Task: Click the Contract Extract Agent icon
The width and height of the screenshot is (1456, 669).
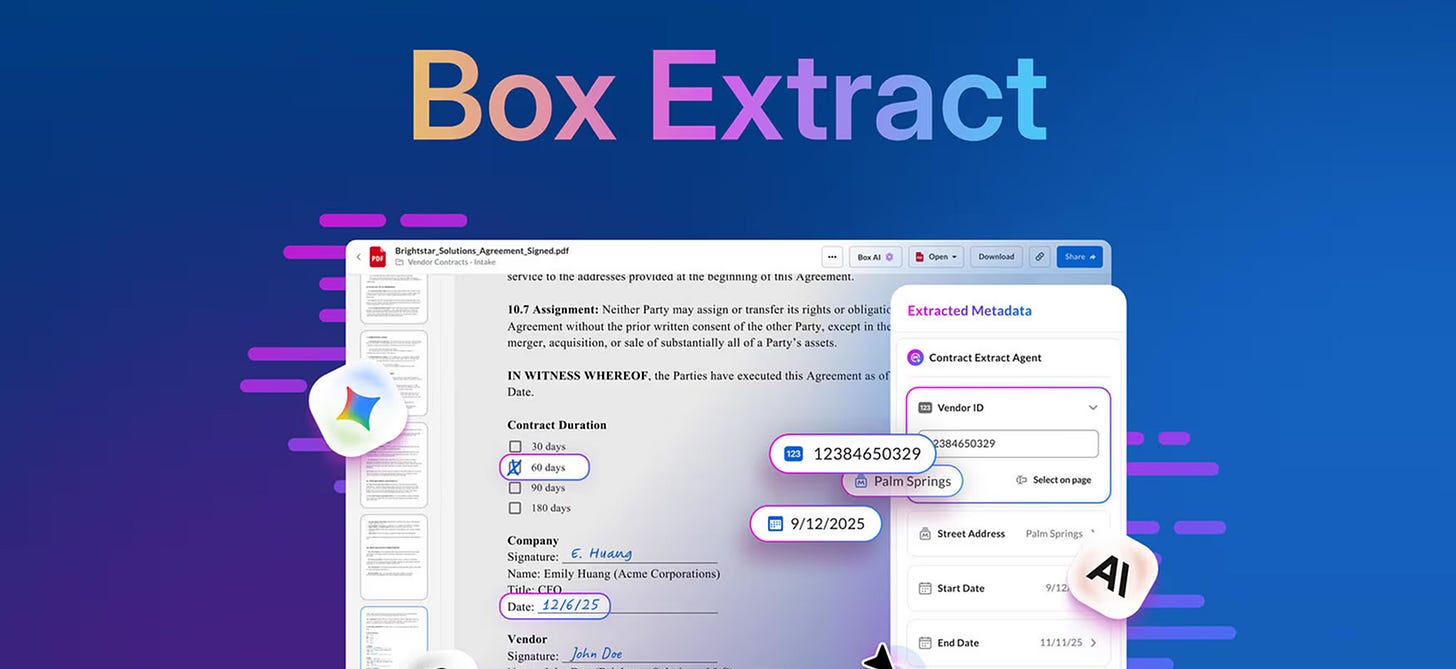Action: [x=915, y=357]
